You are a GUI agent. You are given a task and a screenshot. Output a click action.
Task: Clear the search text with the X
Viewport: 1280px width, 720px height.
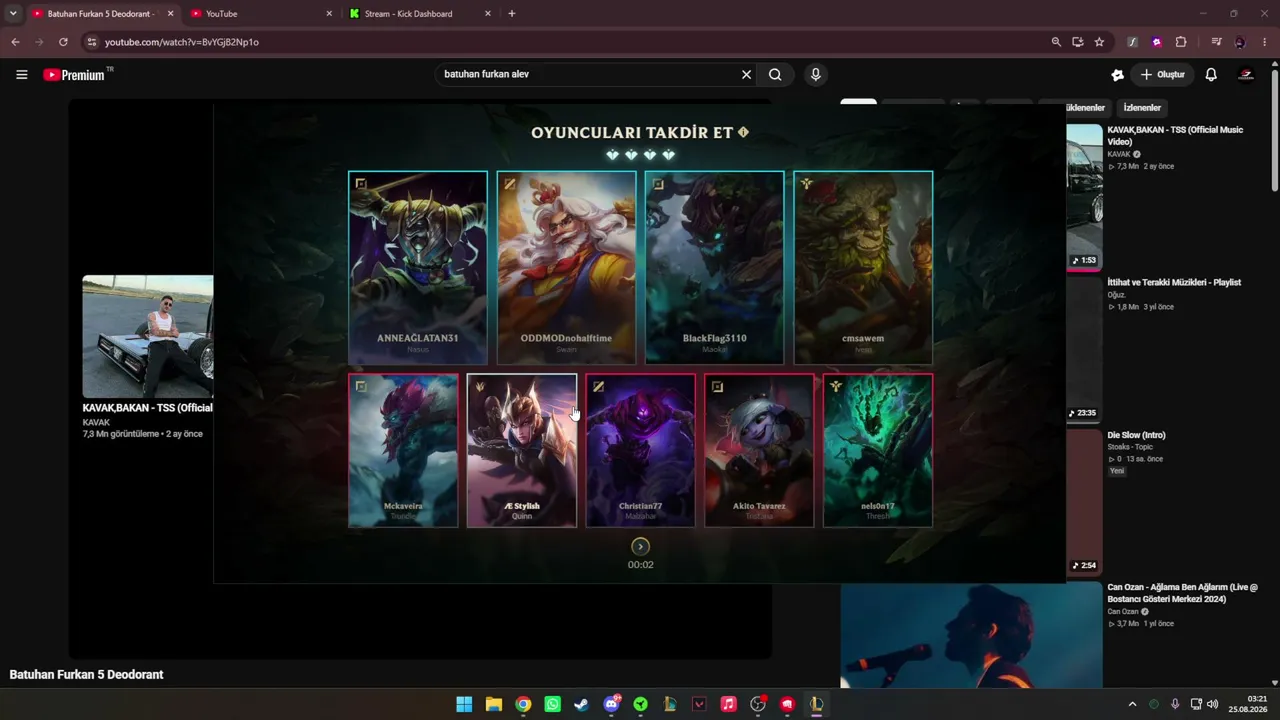(x=746, y=75)
